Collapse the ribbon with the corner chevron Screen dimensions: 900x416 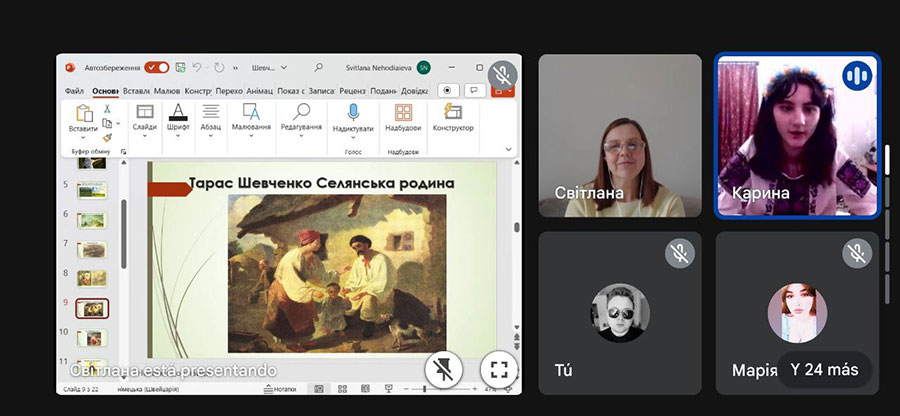(509, 149)
